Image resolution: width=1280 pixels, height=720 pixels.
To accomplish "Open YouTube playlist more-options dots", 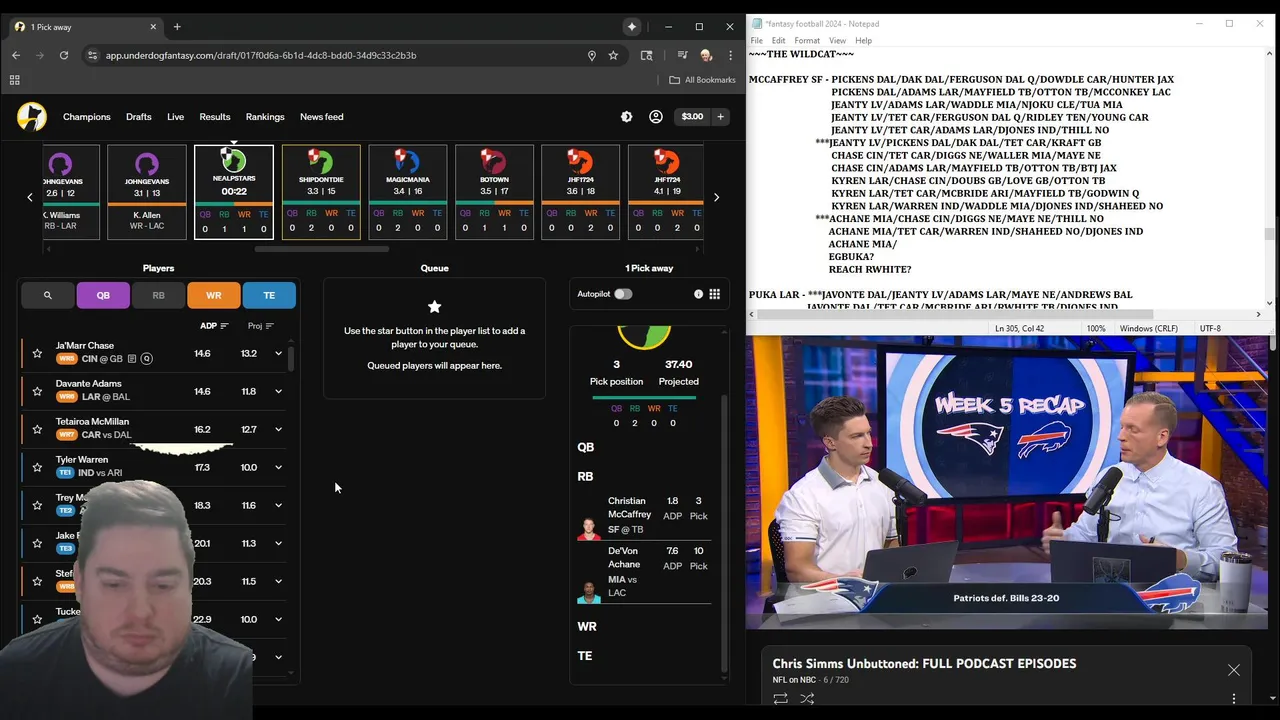I will tap(1233, 699).
